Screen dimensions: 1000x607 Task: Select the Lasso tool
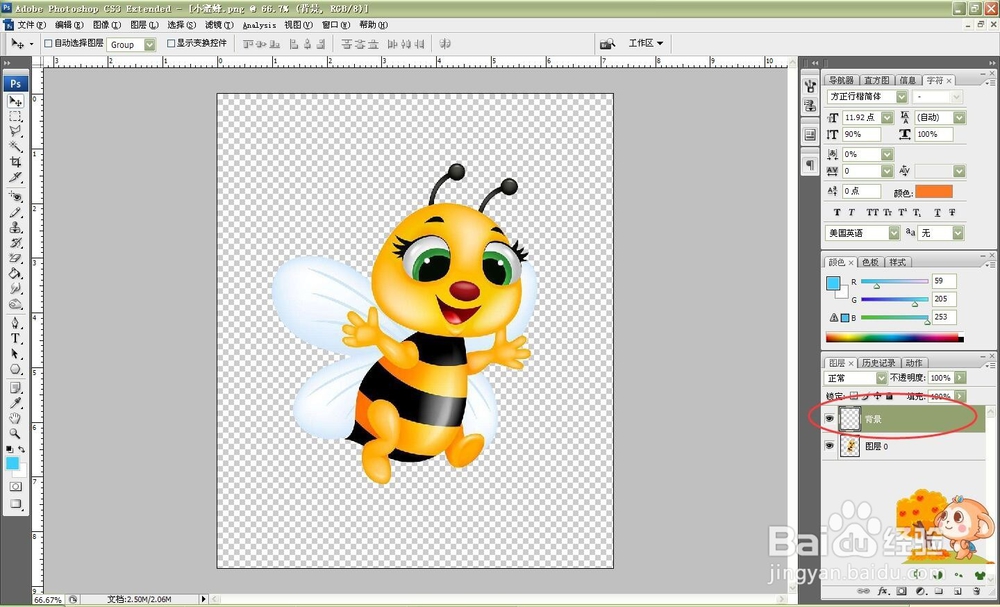click(x=15, y=132)
